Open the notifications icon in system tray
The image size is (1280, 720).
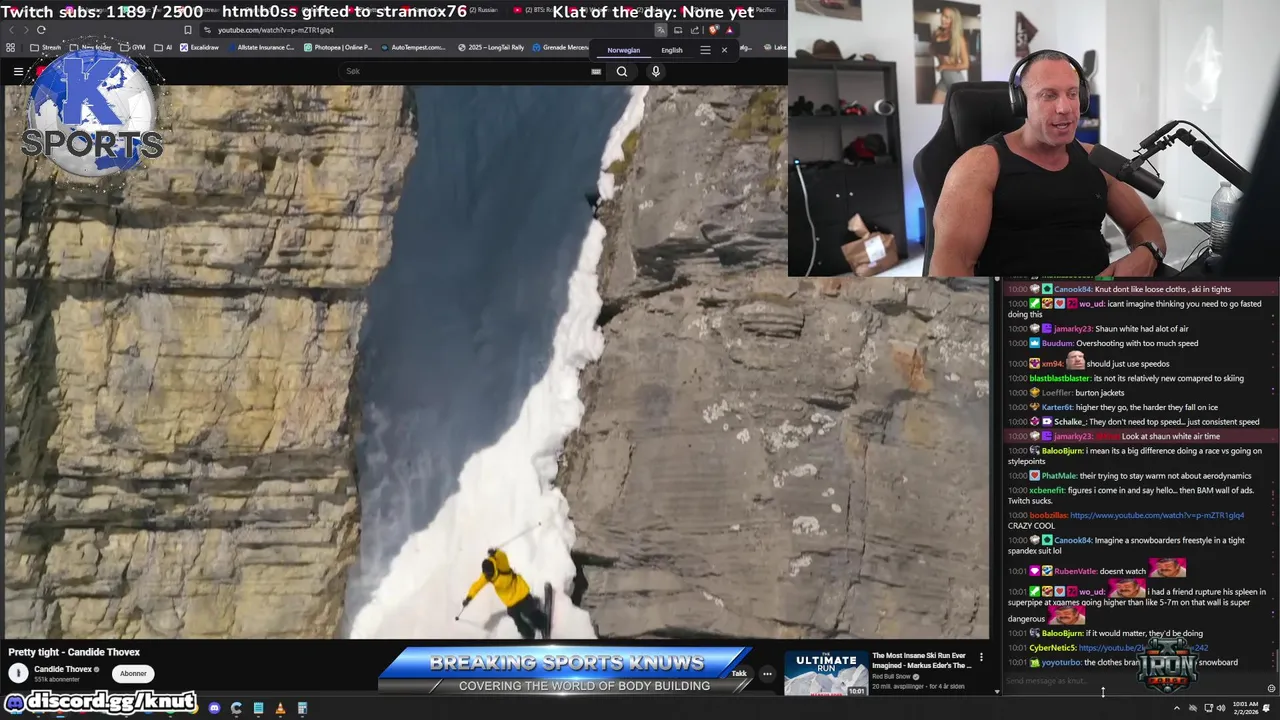pyautogui.click(x=1267, y=708)
